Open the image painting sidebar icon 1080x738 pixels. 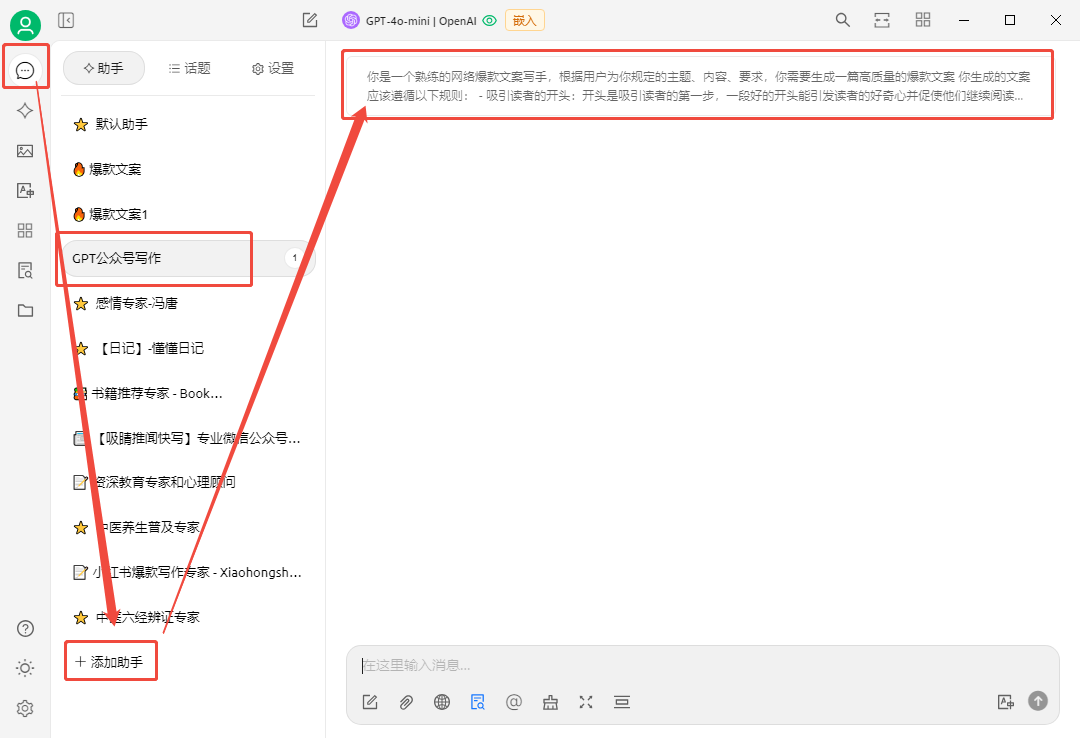pyautogui.click(x=25, y=151)
